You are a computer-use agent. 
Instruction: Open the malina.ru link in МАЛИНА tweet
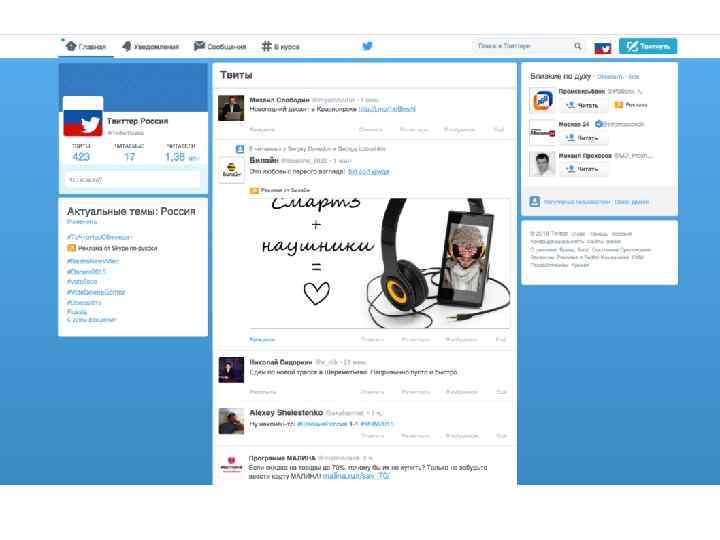click(x=356, y=476)
